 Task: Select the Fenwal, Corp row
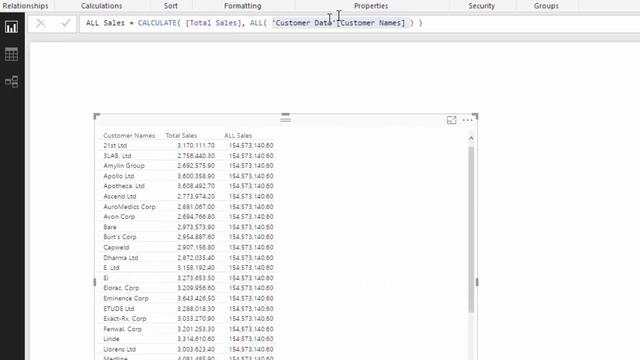tap(188, 329)
